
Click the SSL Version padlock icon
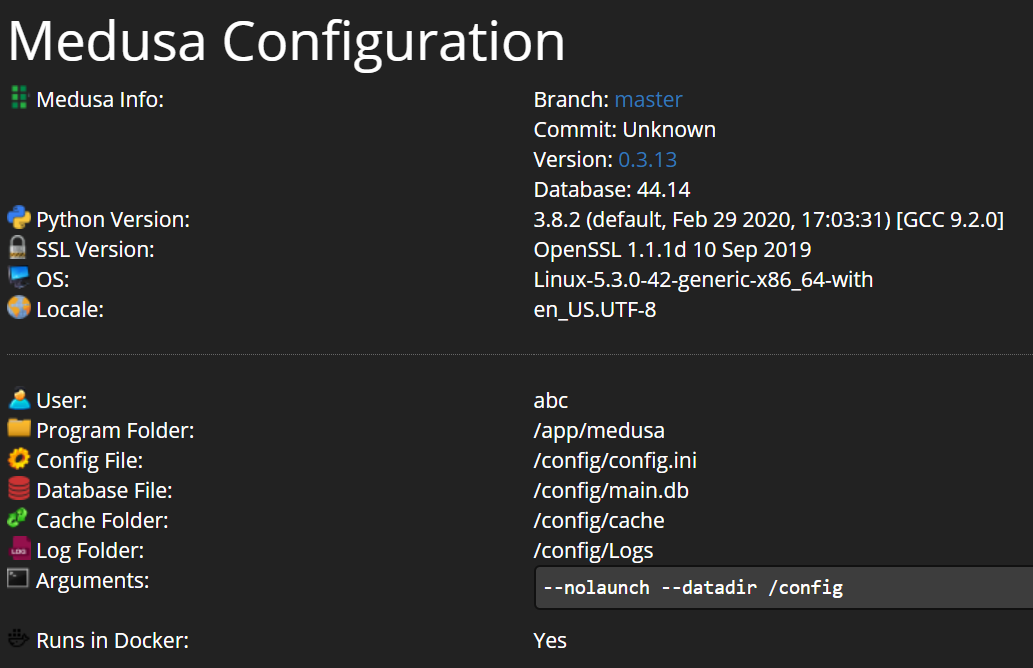[x=18, y=248]
